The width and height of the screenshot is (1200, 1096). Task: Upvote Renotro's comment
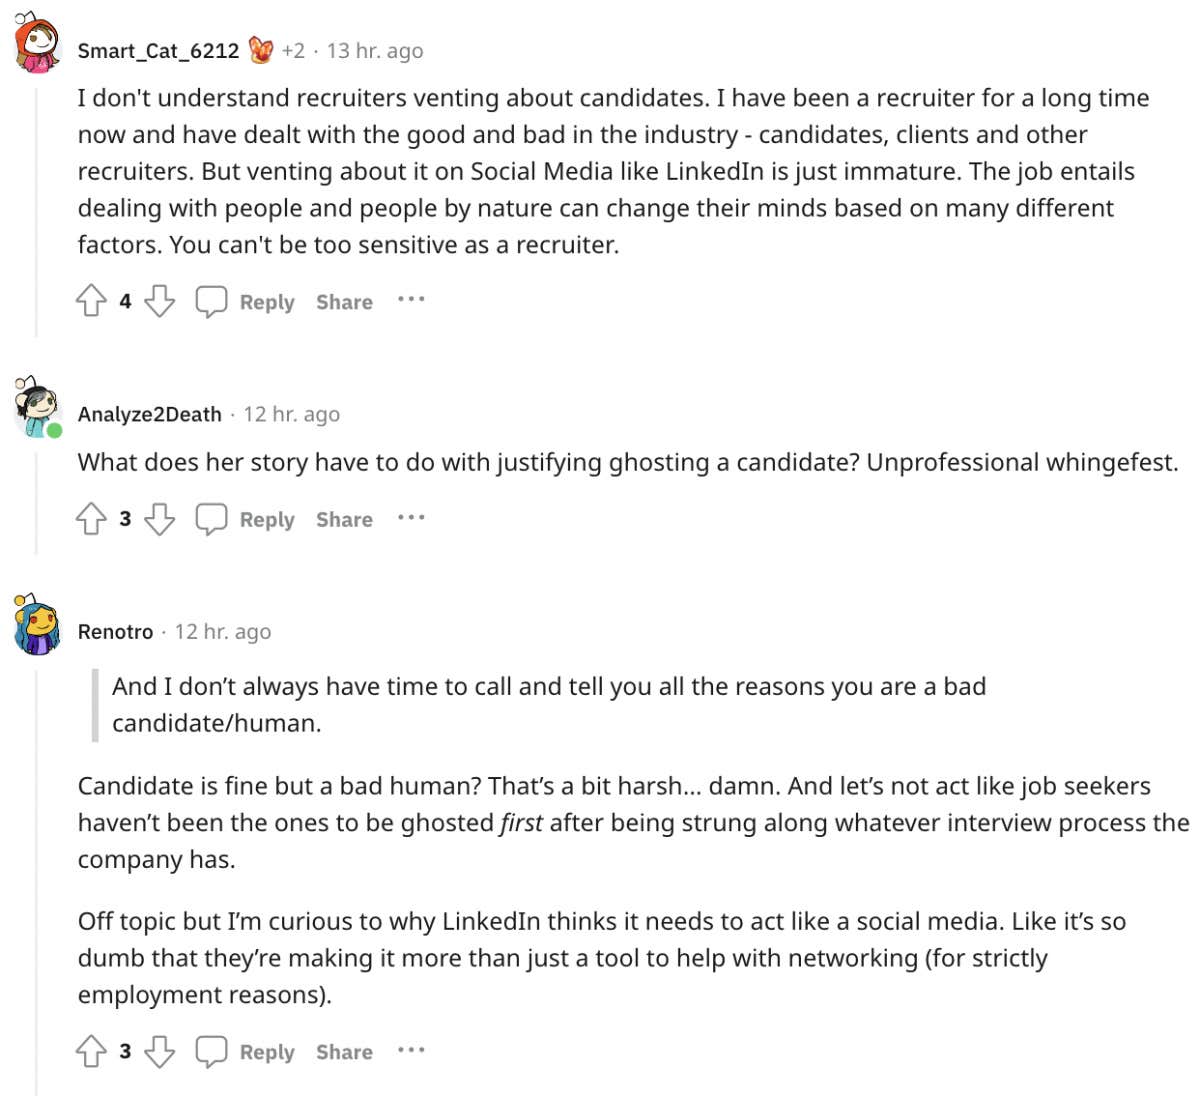91,1051
